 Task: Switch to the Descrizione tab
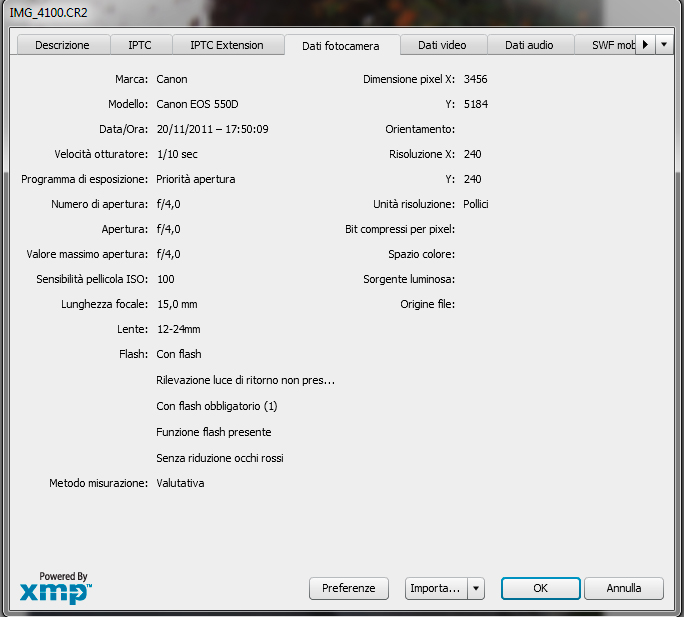[63, 45]
